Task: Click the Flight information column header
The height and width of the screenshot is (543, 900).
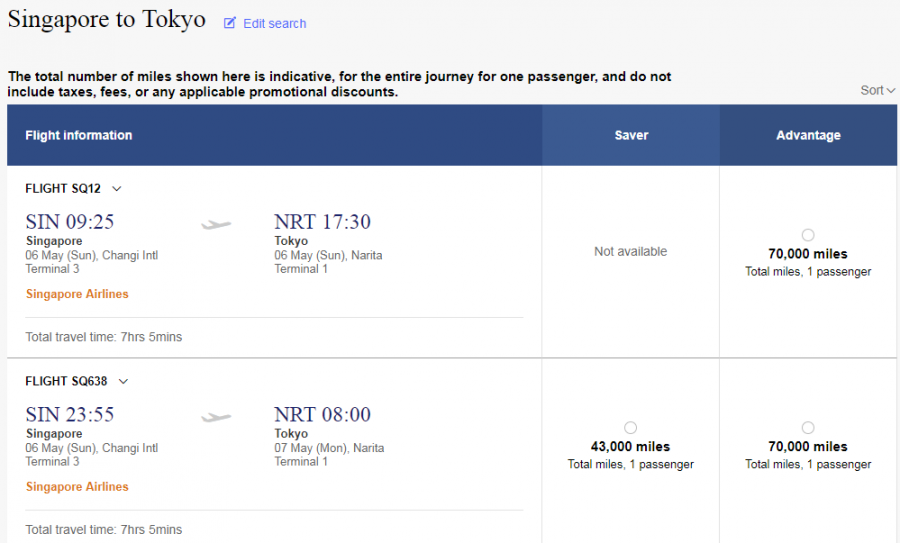Action: pos(79,135)
